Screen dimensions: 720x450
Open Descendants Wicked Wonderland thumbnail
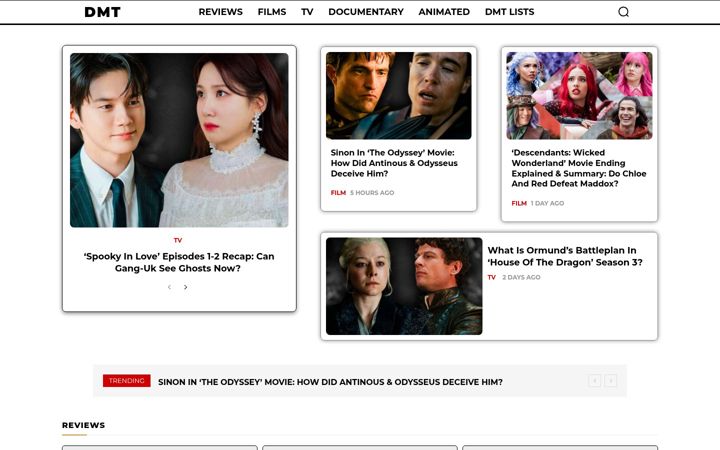point(579,96)
